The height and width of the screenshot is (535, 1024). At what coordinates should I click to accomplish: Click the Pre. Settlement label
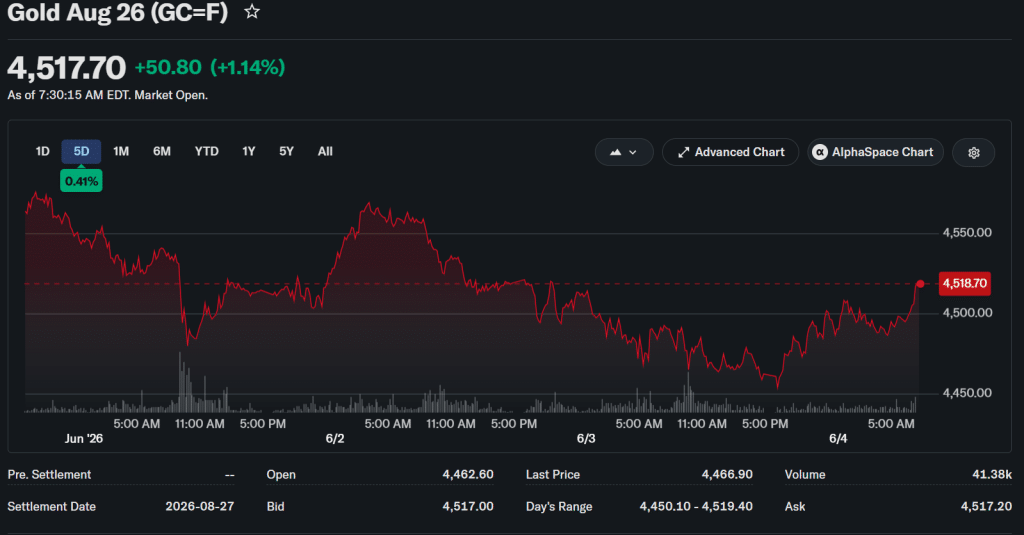point(49,475)
